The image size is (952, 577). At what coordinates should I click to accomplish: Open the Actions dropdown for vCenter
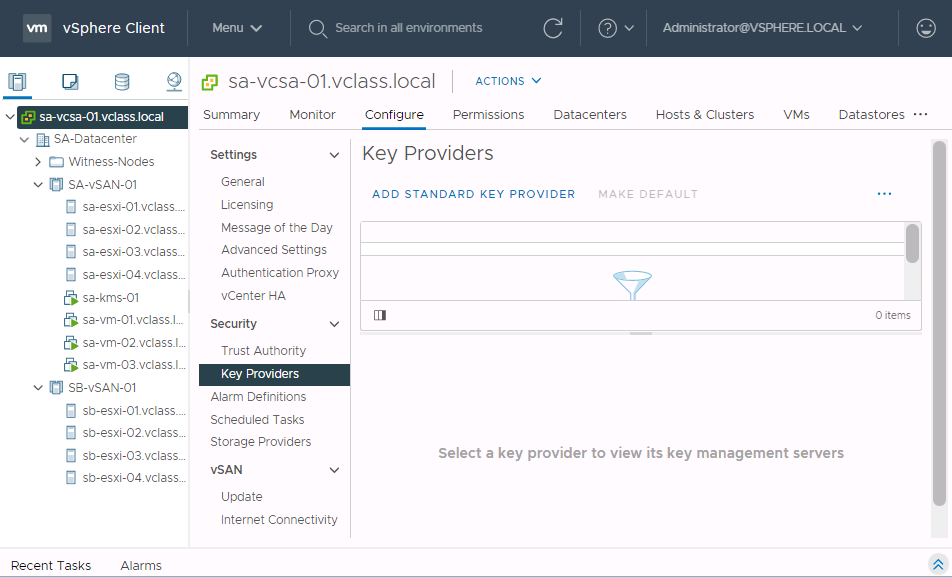pos(508,81)
